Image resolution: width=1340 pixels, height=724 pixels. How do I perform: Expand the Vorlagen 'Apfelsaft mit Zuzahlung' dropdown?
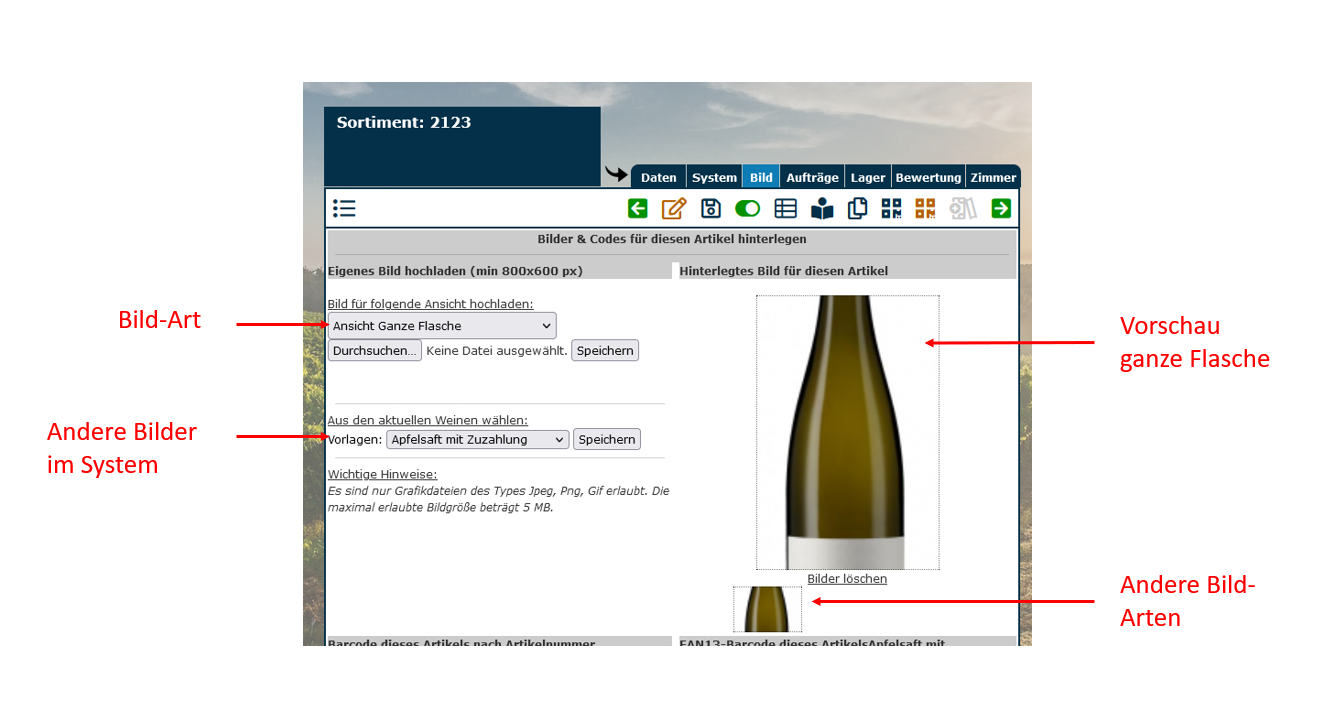(477, 439)
